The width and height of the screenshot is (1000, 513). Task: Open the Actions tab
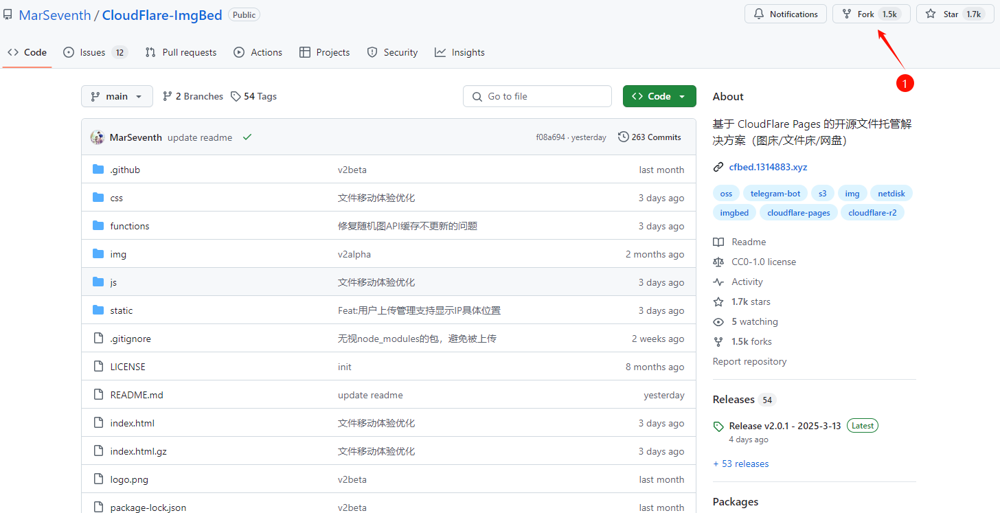(258, 52)
